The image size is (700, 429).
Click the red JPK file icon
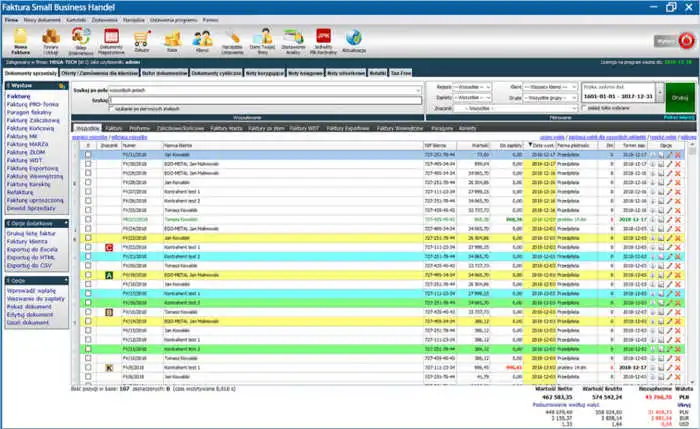[322, 38]
